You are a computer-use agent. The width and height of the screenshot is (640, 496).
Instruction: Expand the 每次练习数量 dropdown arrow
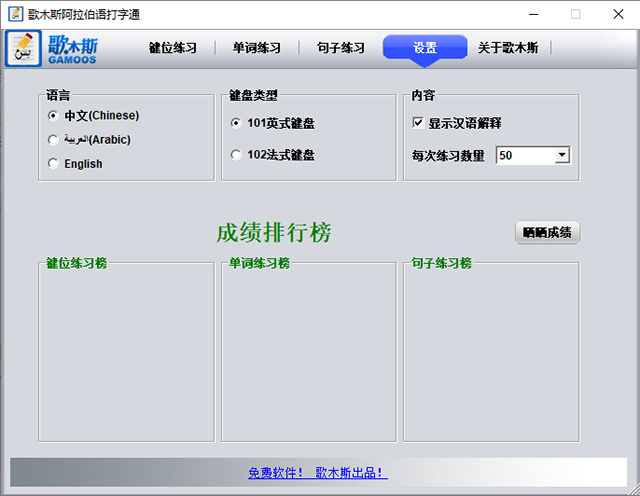[x=562, y=155]
